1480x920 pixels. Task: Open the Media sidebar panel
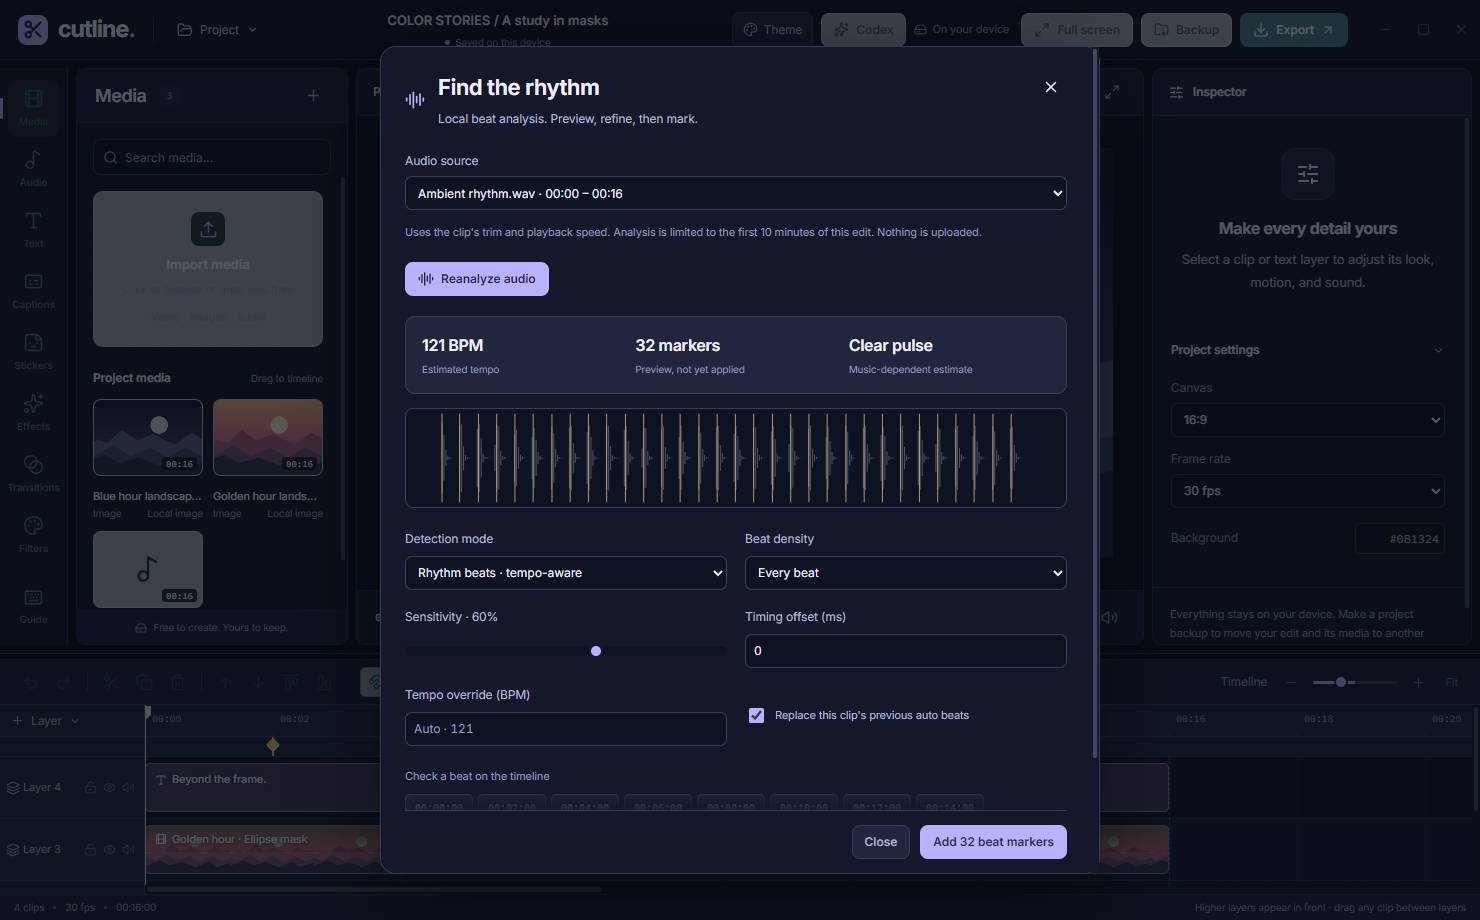tap(33, 107)
